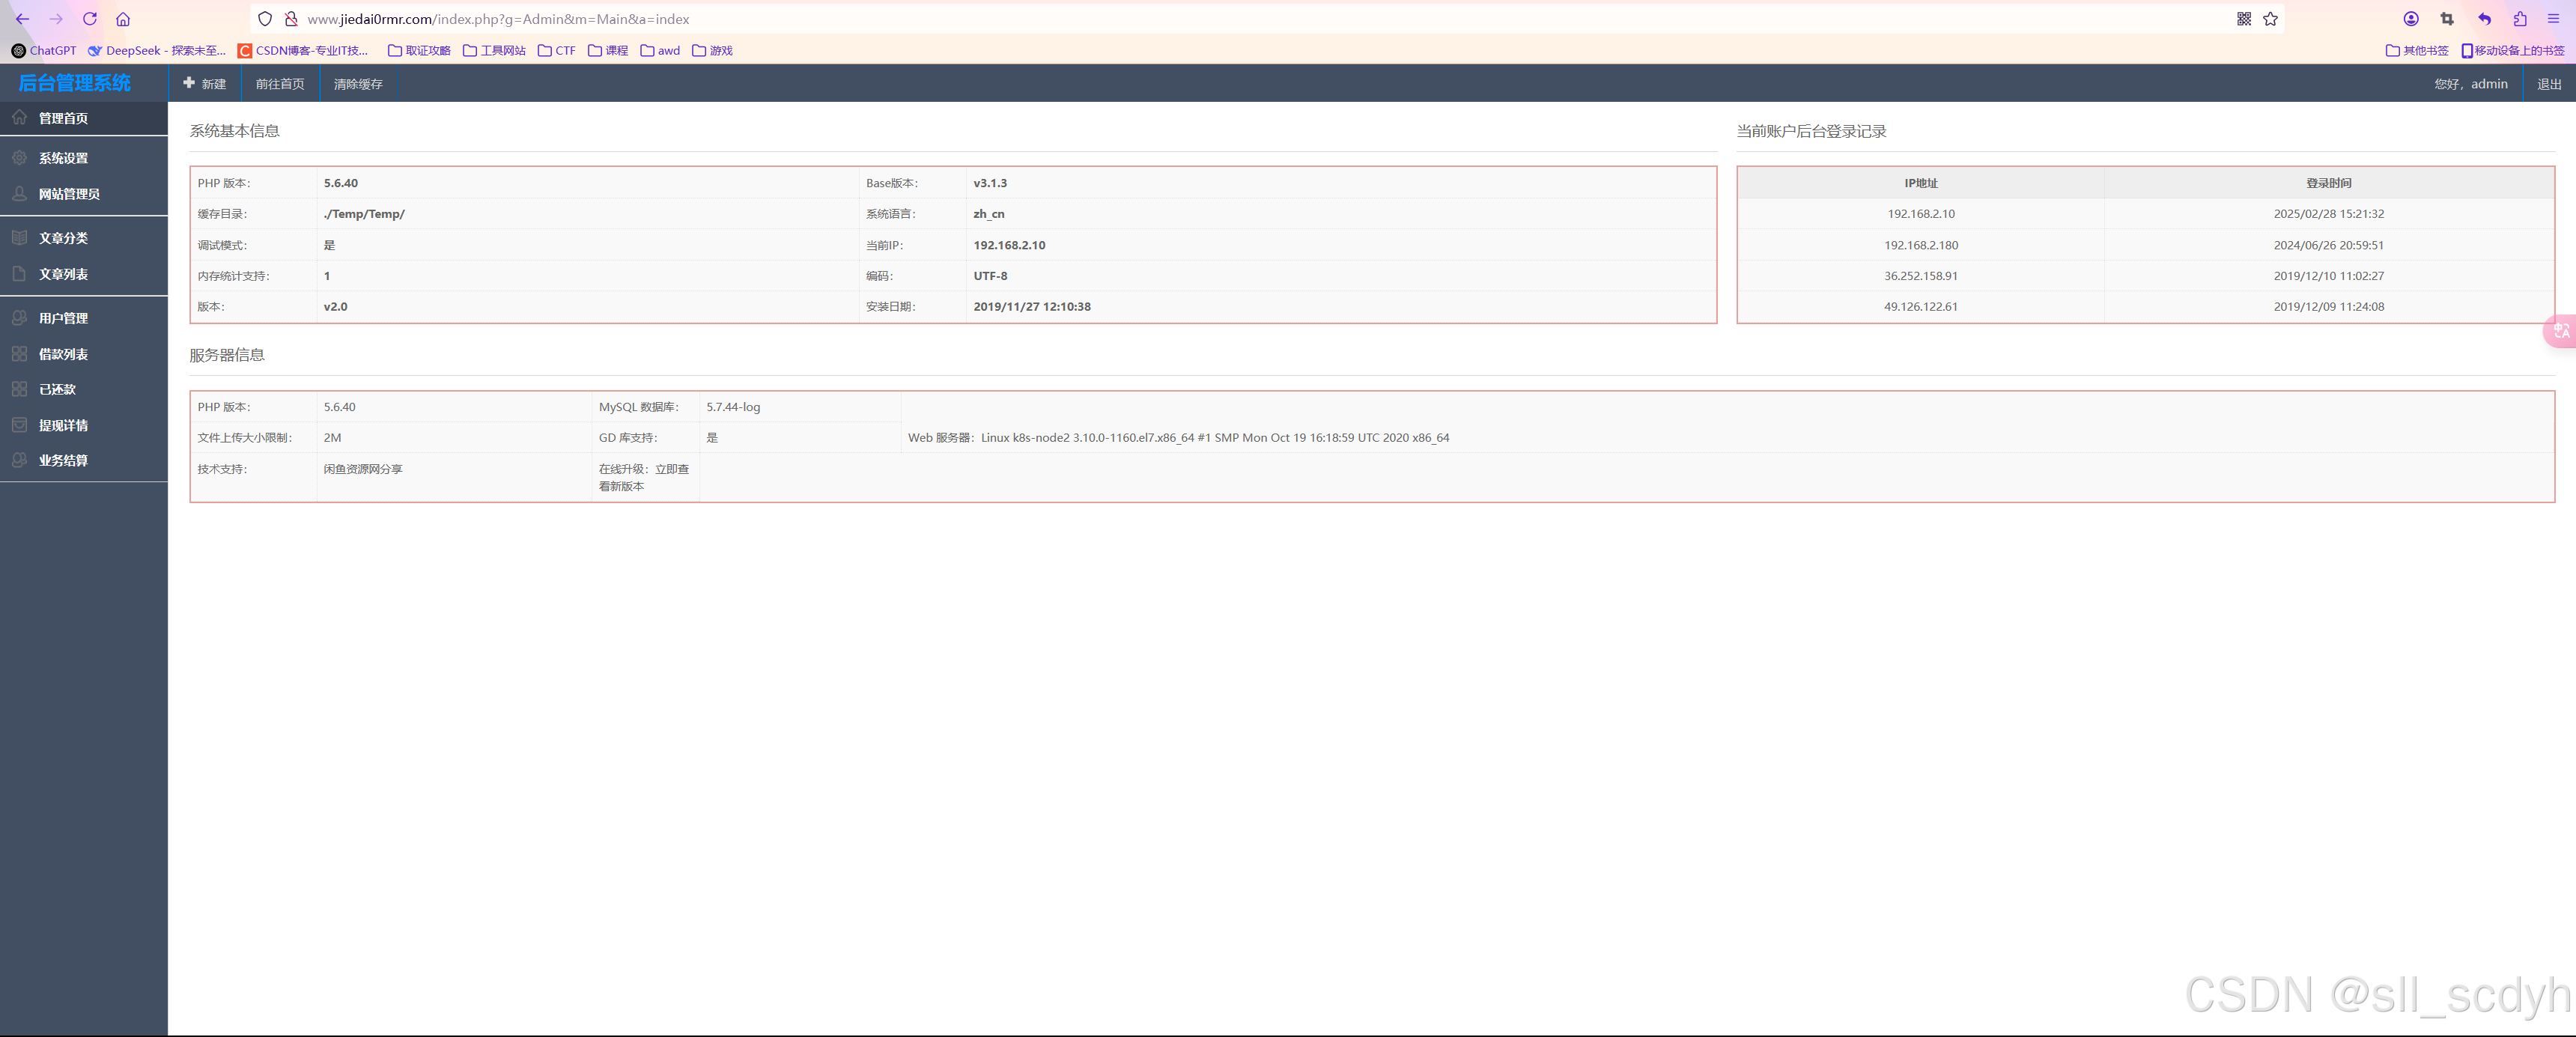Open the browser hamburger menu
Screen dimensions: 2576x1037
2553,19
